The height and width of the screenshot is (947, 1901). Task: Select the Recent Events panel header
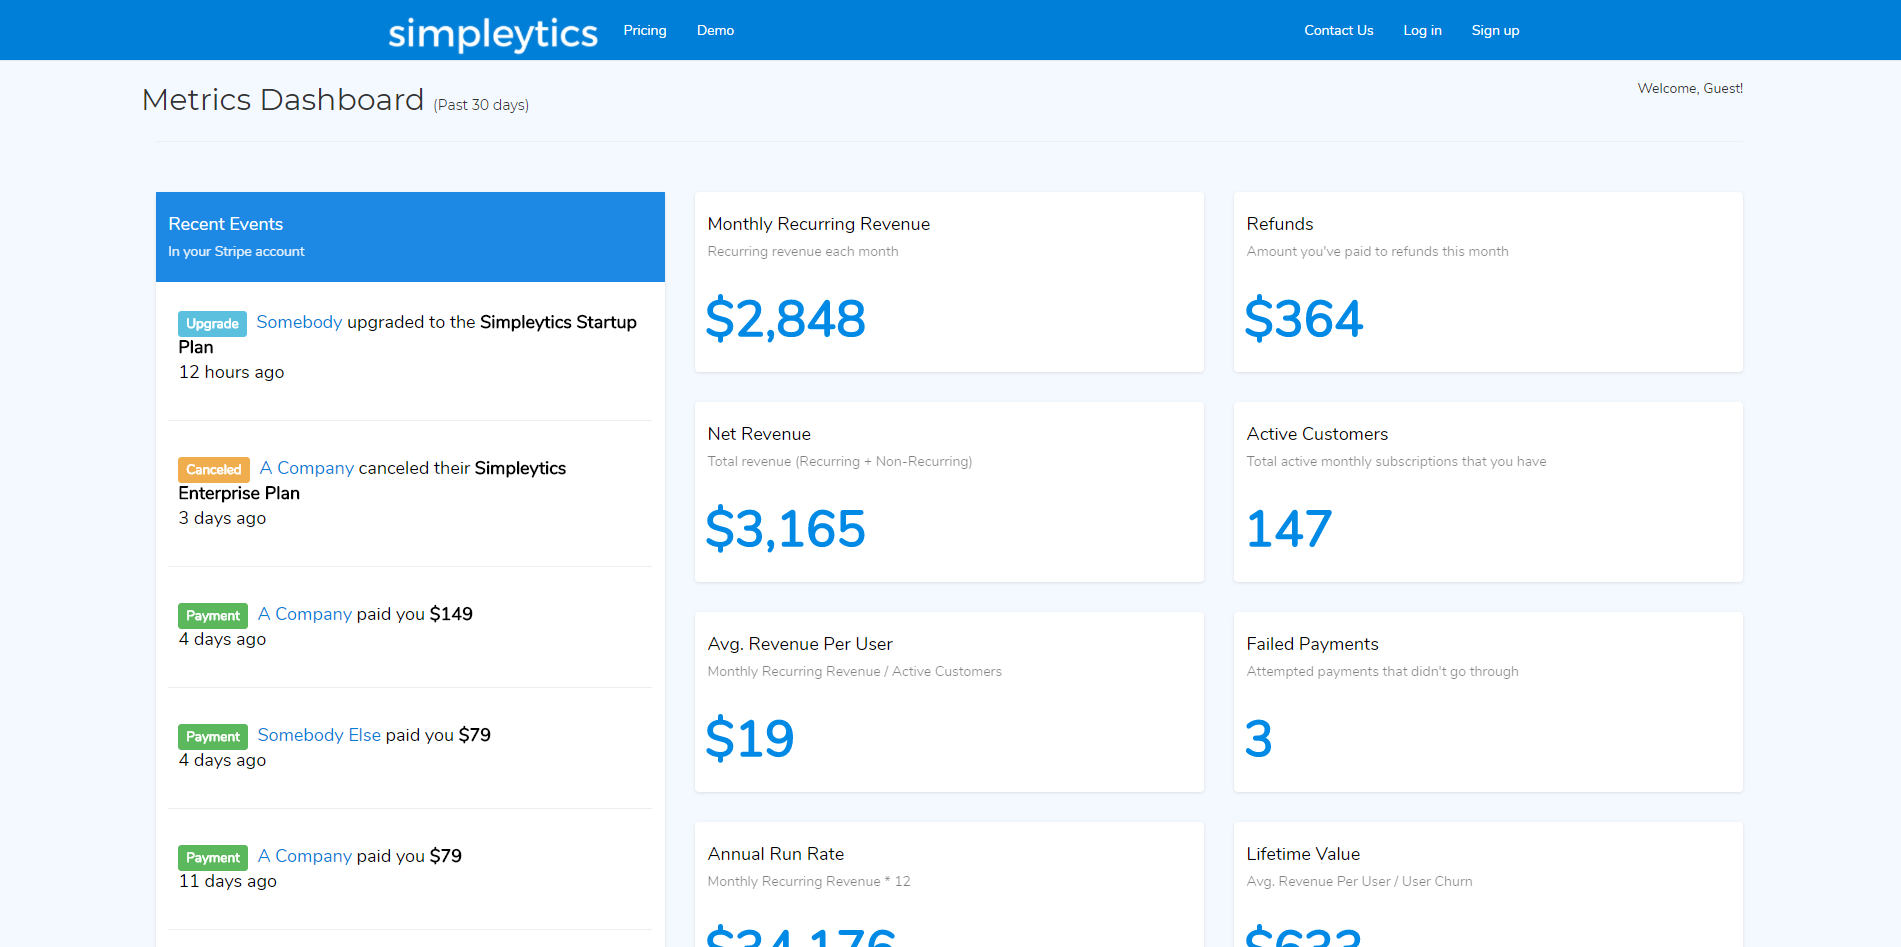[225, 223]
